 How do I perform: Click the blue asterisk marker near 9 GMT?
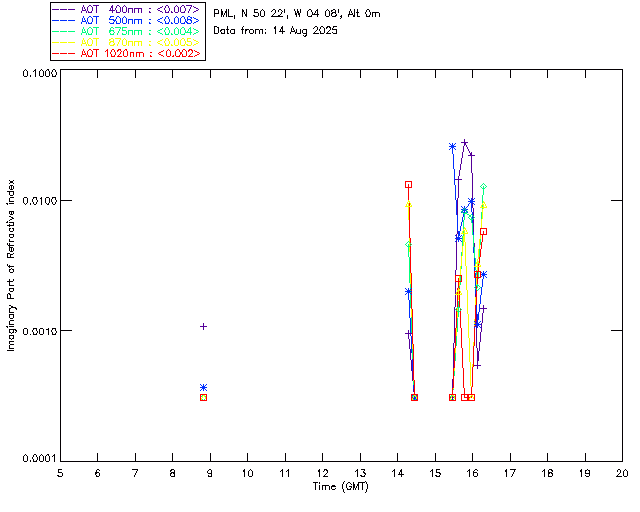pyautogui.click(x=203, y=387)
